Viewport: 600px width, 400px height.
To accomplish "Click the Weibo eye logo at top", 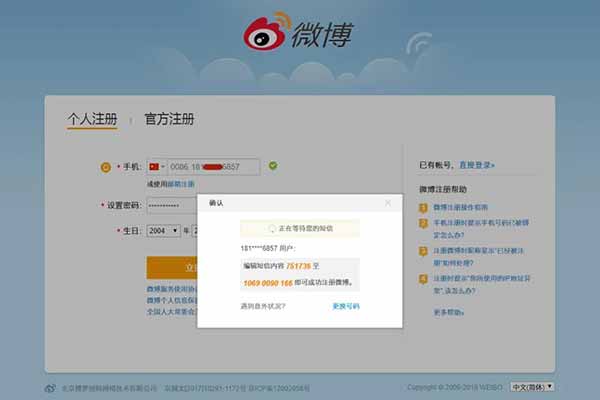I will 265,32.
